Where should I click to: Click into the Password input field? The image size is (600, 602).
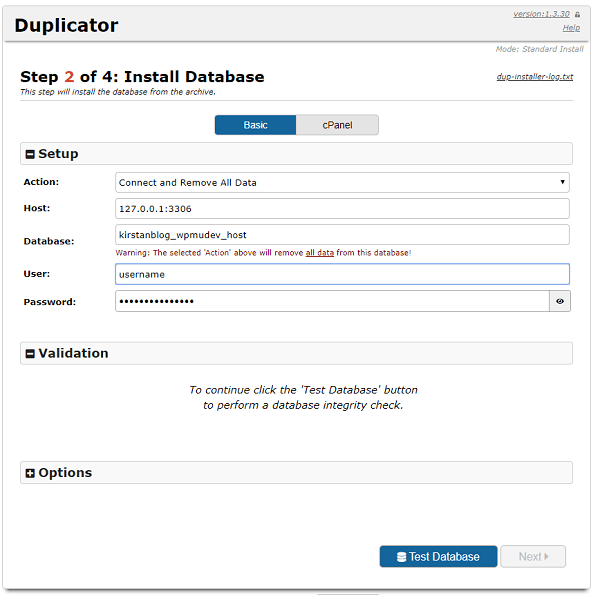(x=332, y=301)
